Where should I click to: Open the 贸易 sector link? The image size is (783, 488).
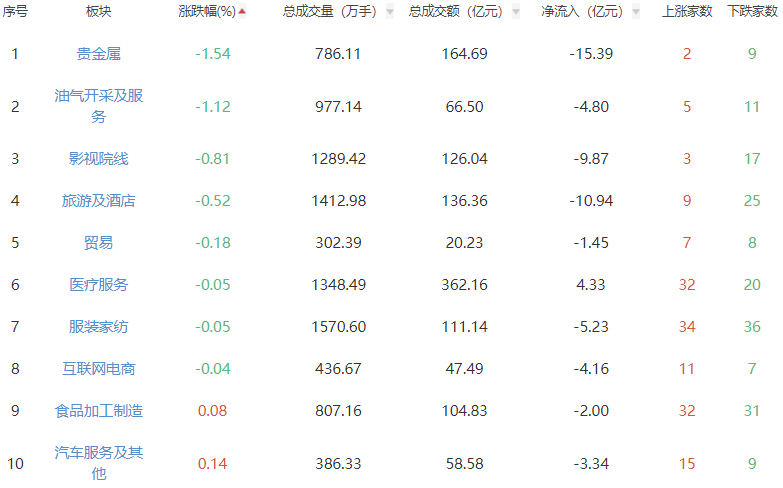click(99, 242)
